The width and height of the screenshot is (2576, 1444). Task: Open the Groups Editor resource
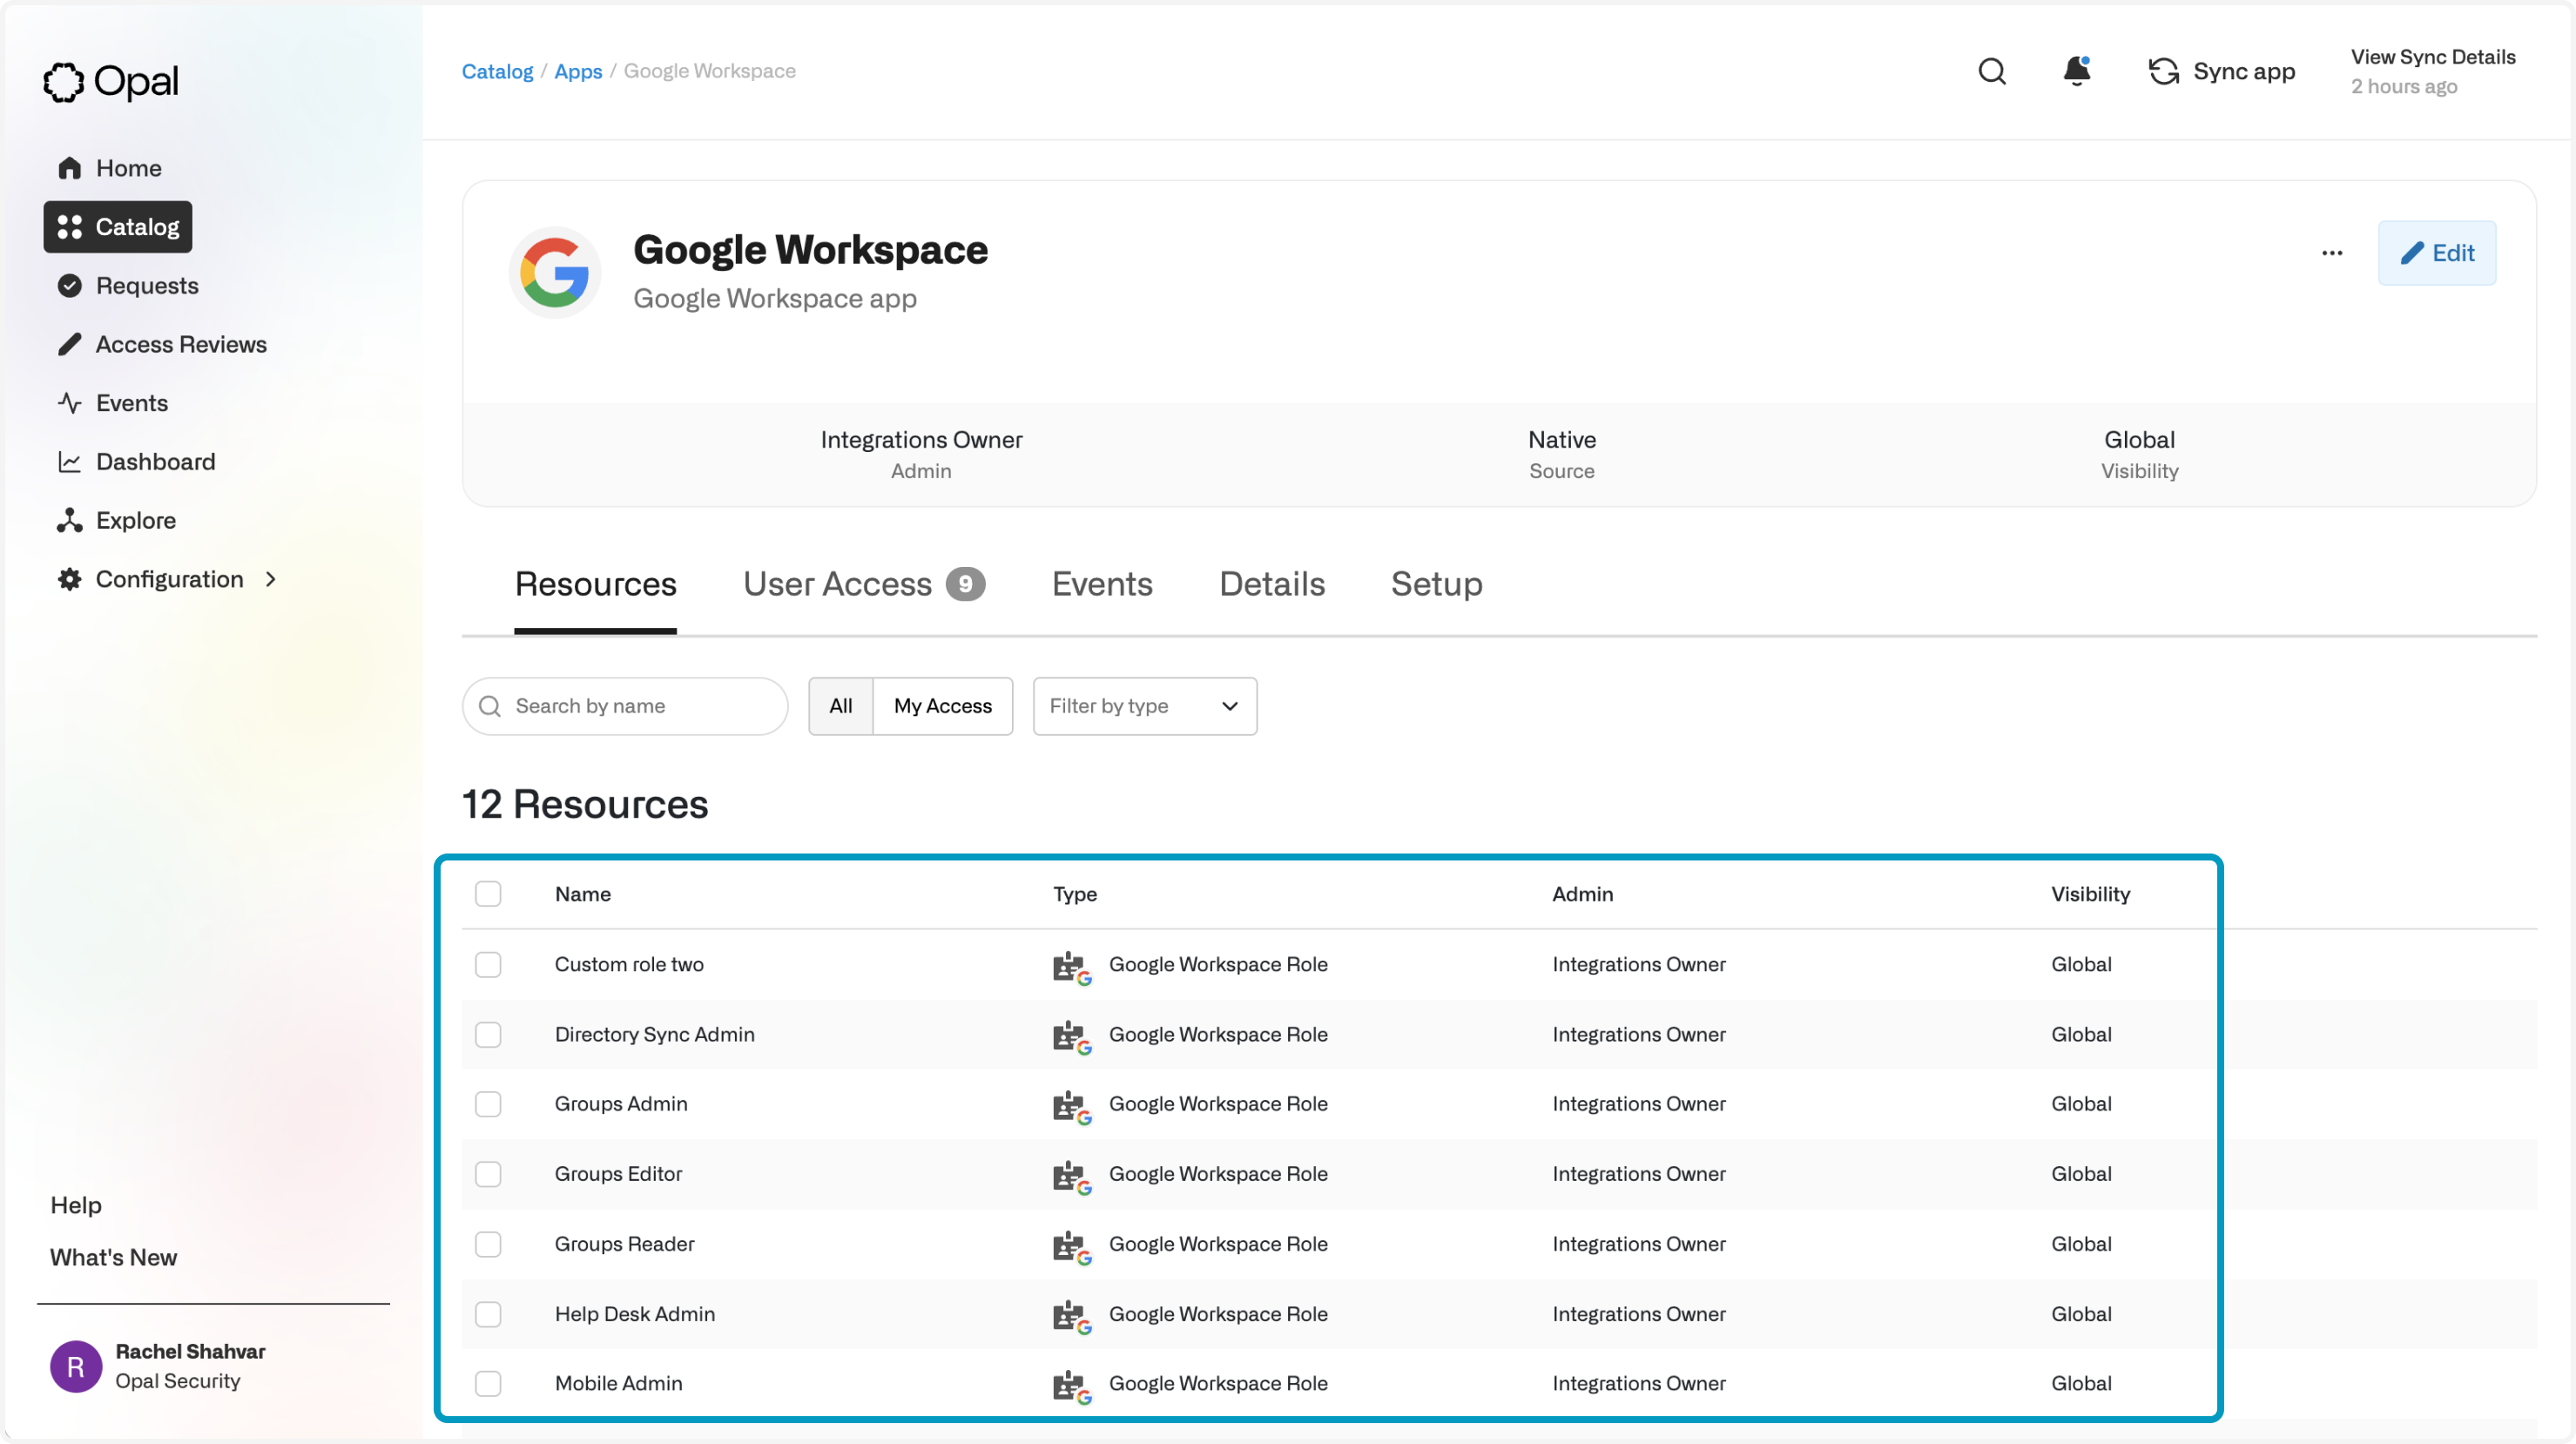click(618, 1174)
